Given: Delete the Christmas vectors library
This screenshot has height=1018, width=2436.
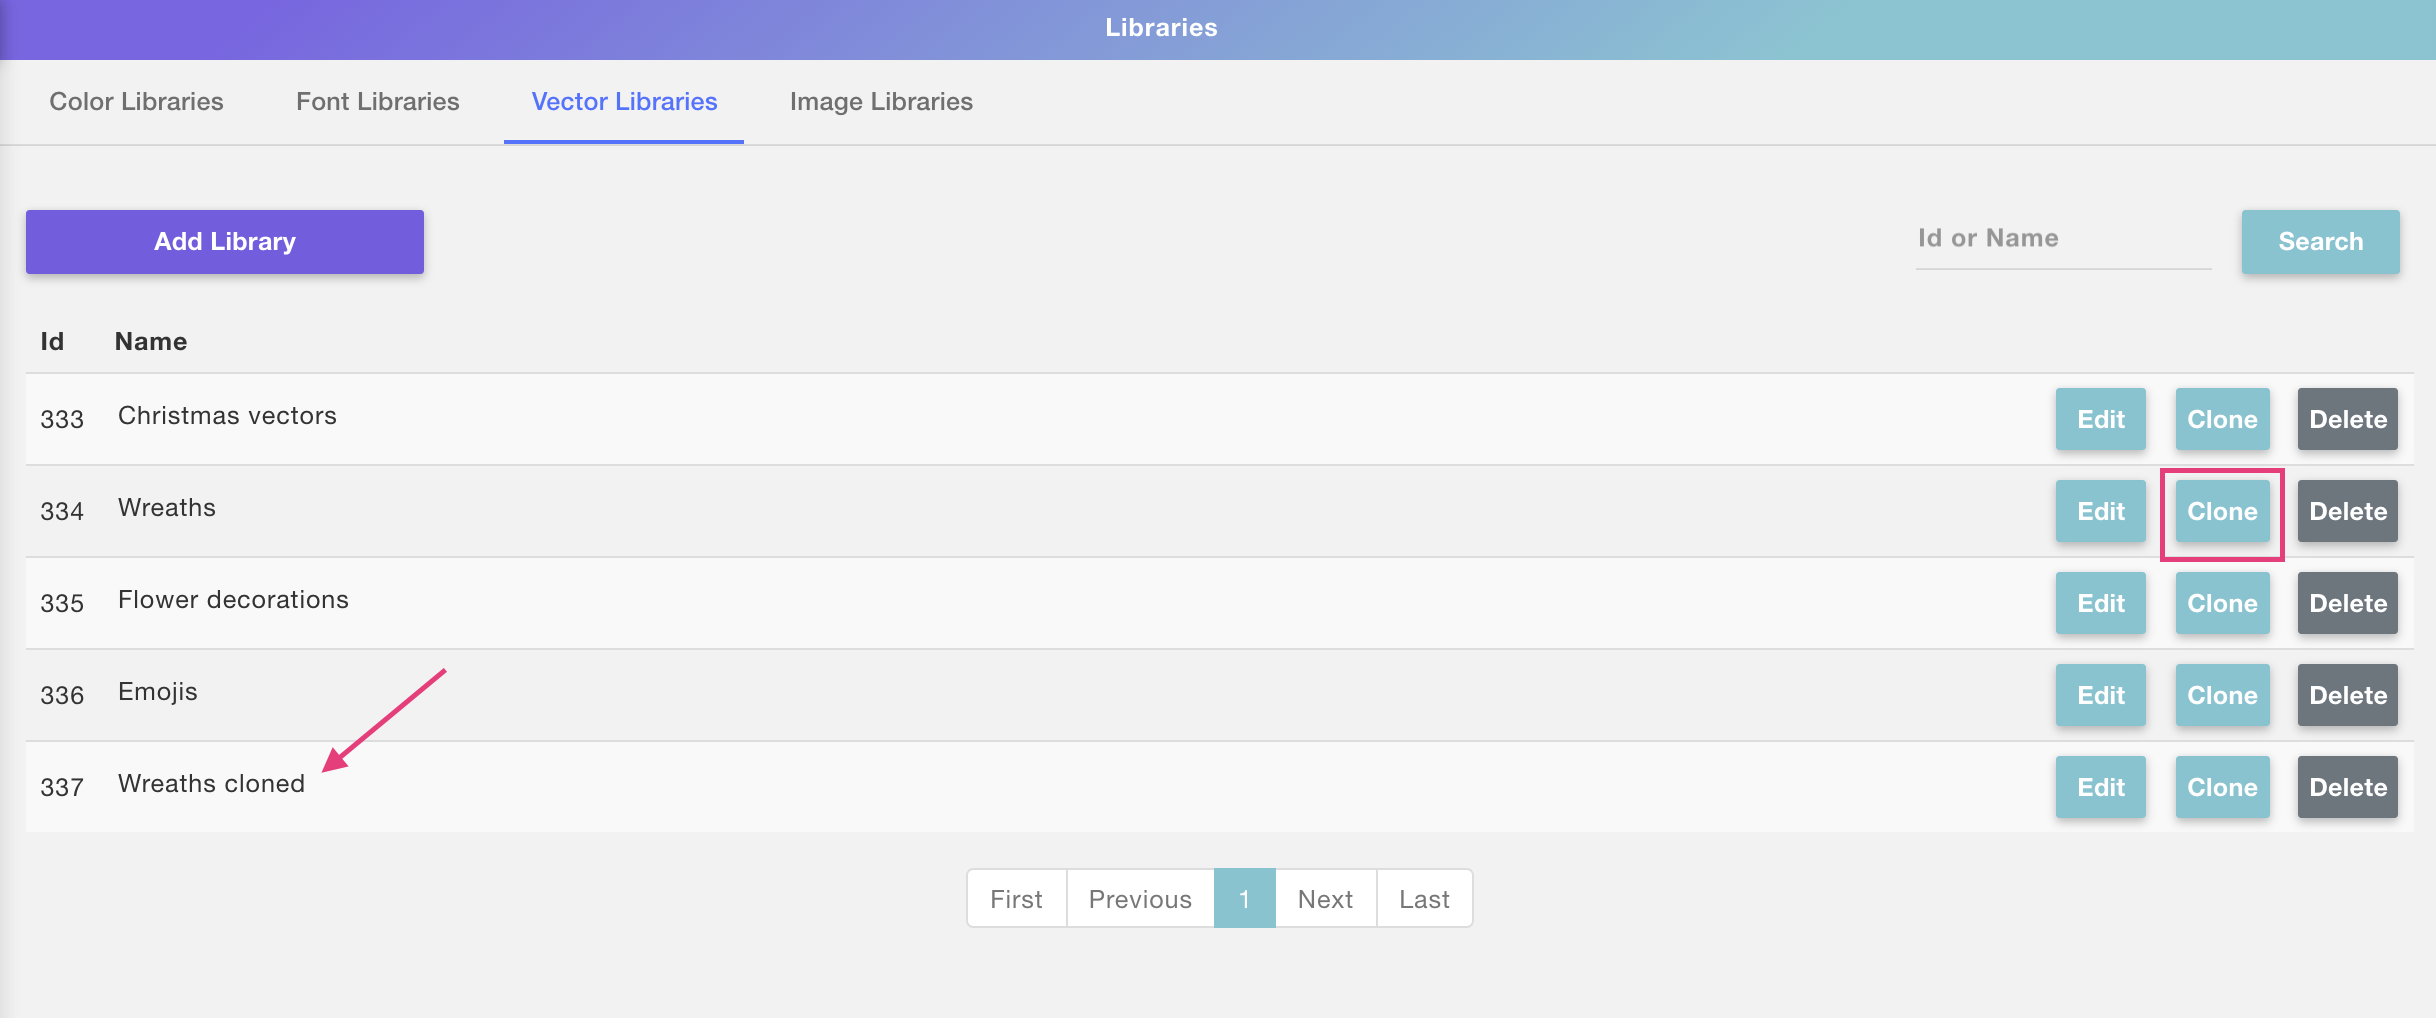Looking at the screenshot, I should (x=2347, y=419).
